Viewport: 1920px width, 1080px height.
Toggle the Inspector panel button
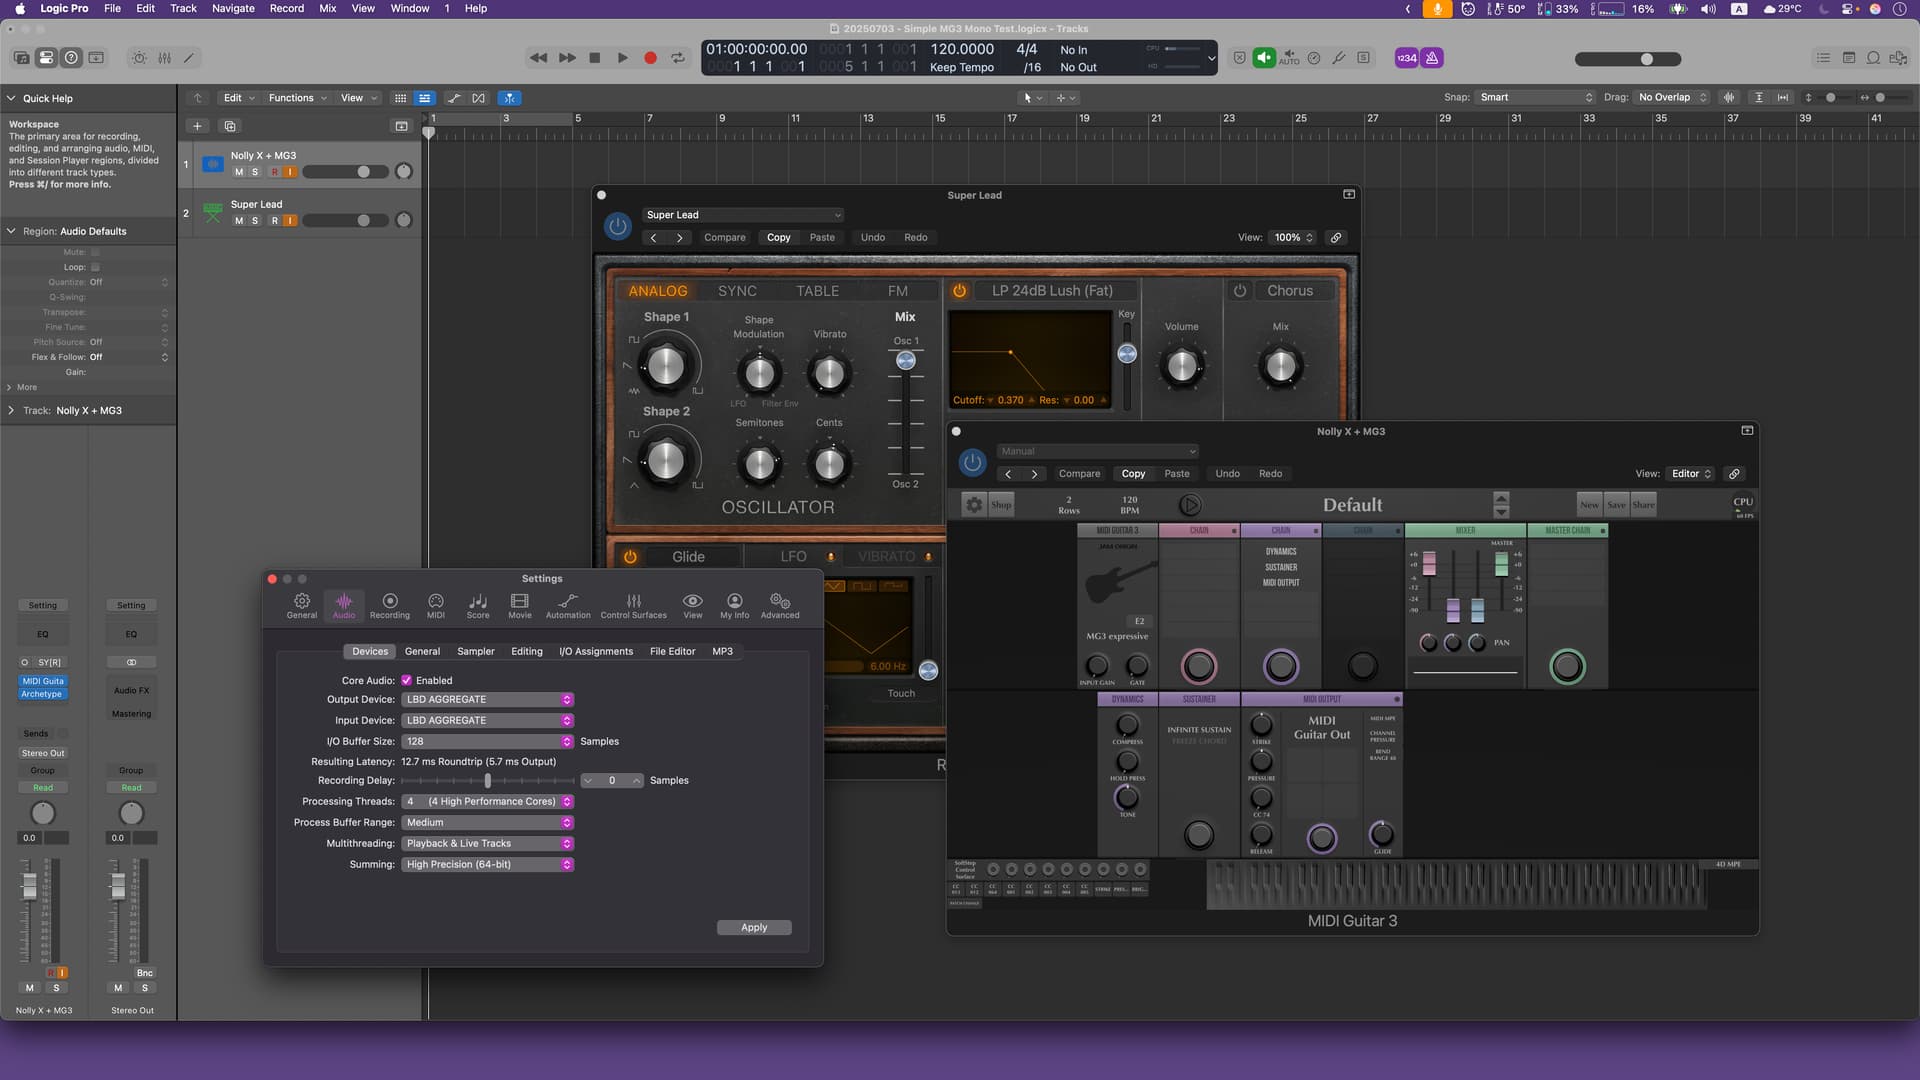[46, 58]
